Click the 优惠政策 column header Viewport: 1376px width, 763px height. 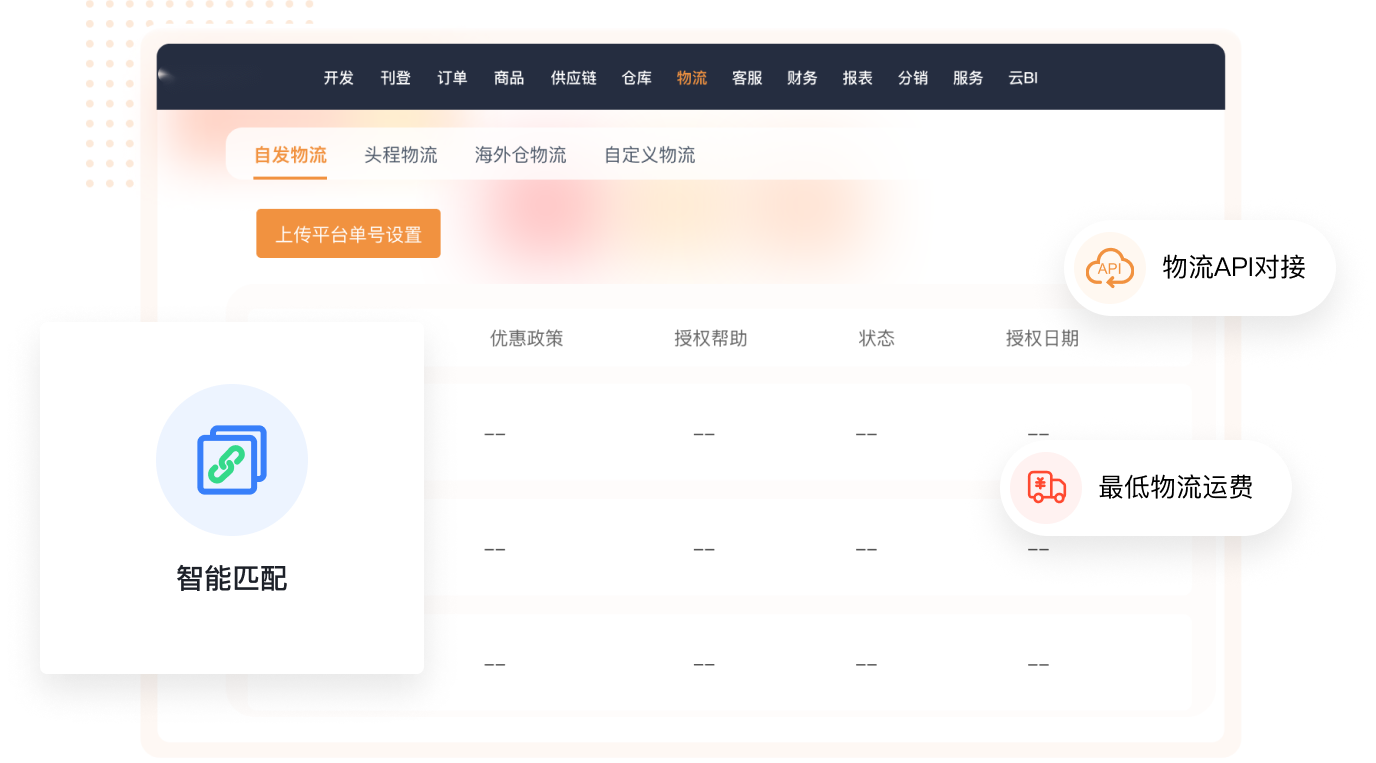[x=526, y=338]
